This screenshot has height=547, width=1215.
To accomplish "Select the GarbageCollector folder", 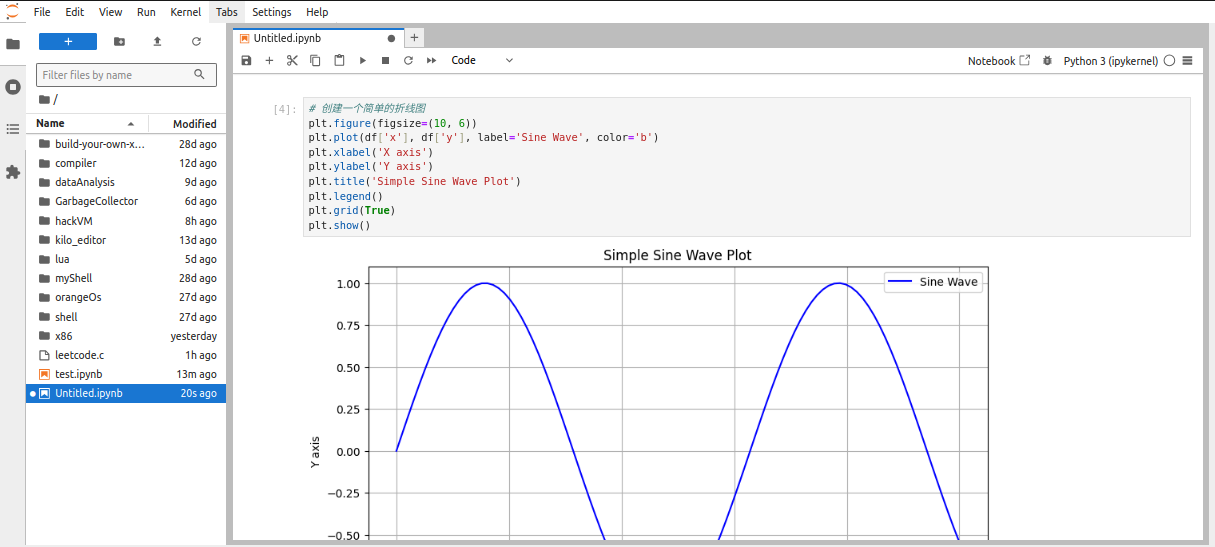I will coord(126,201).
